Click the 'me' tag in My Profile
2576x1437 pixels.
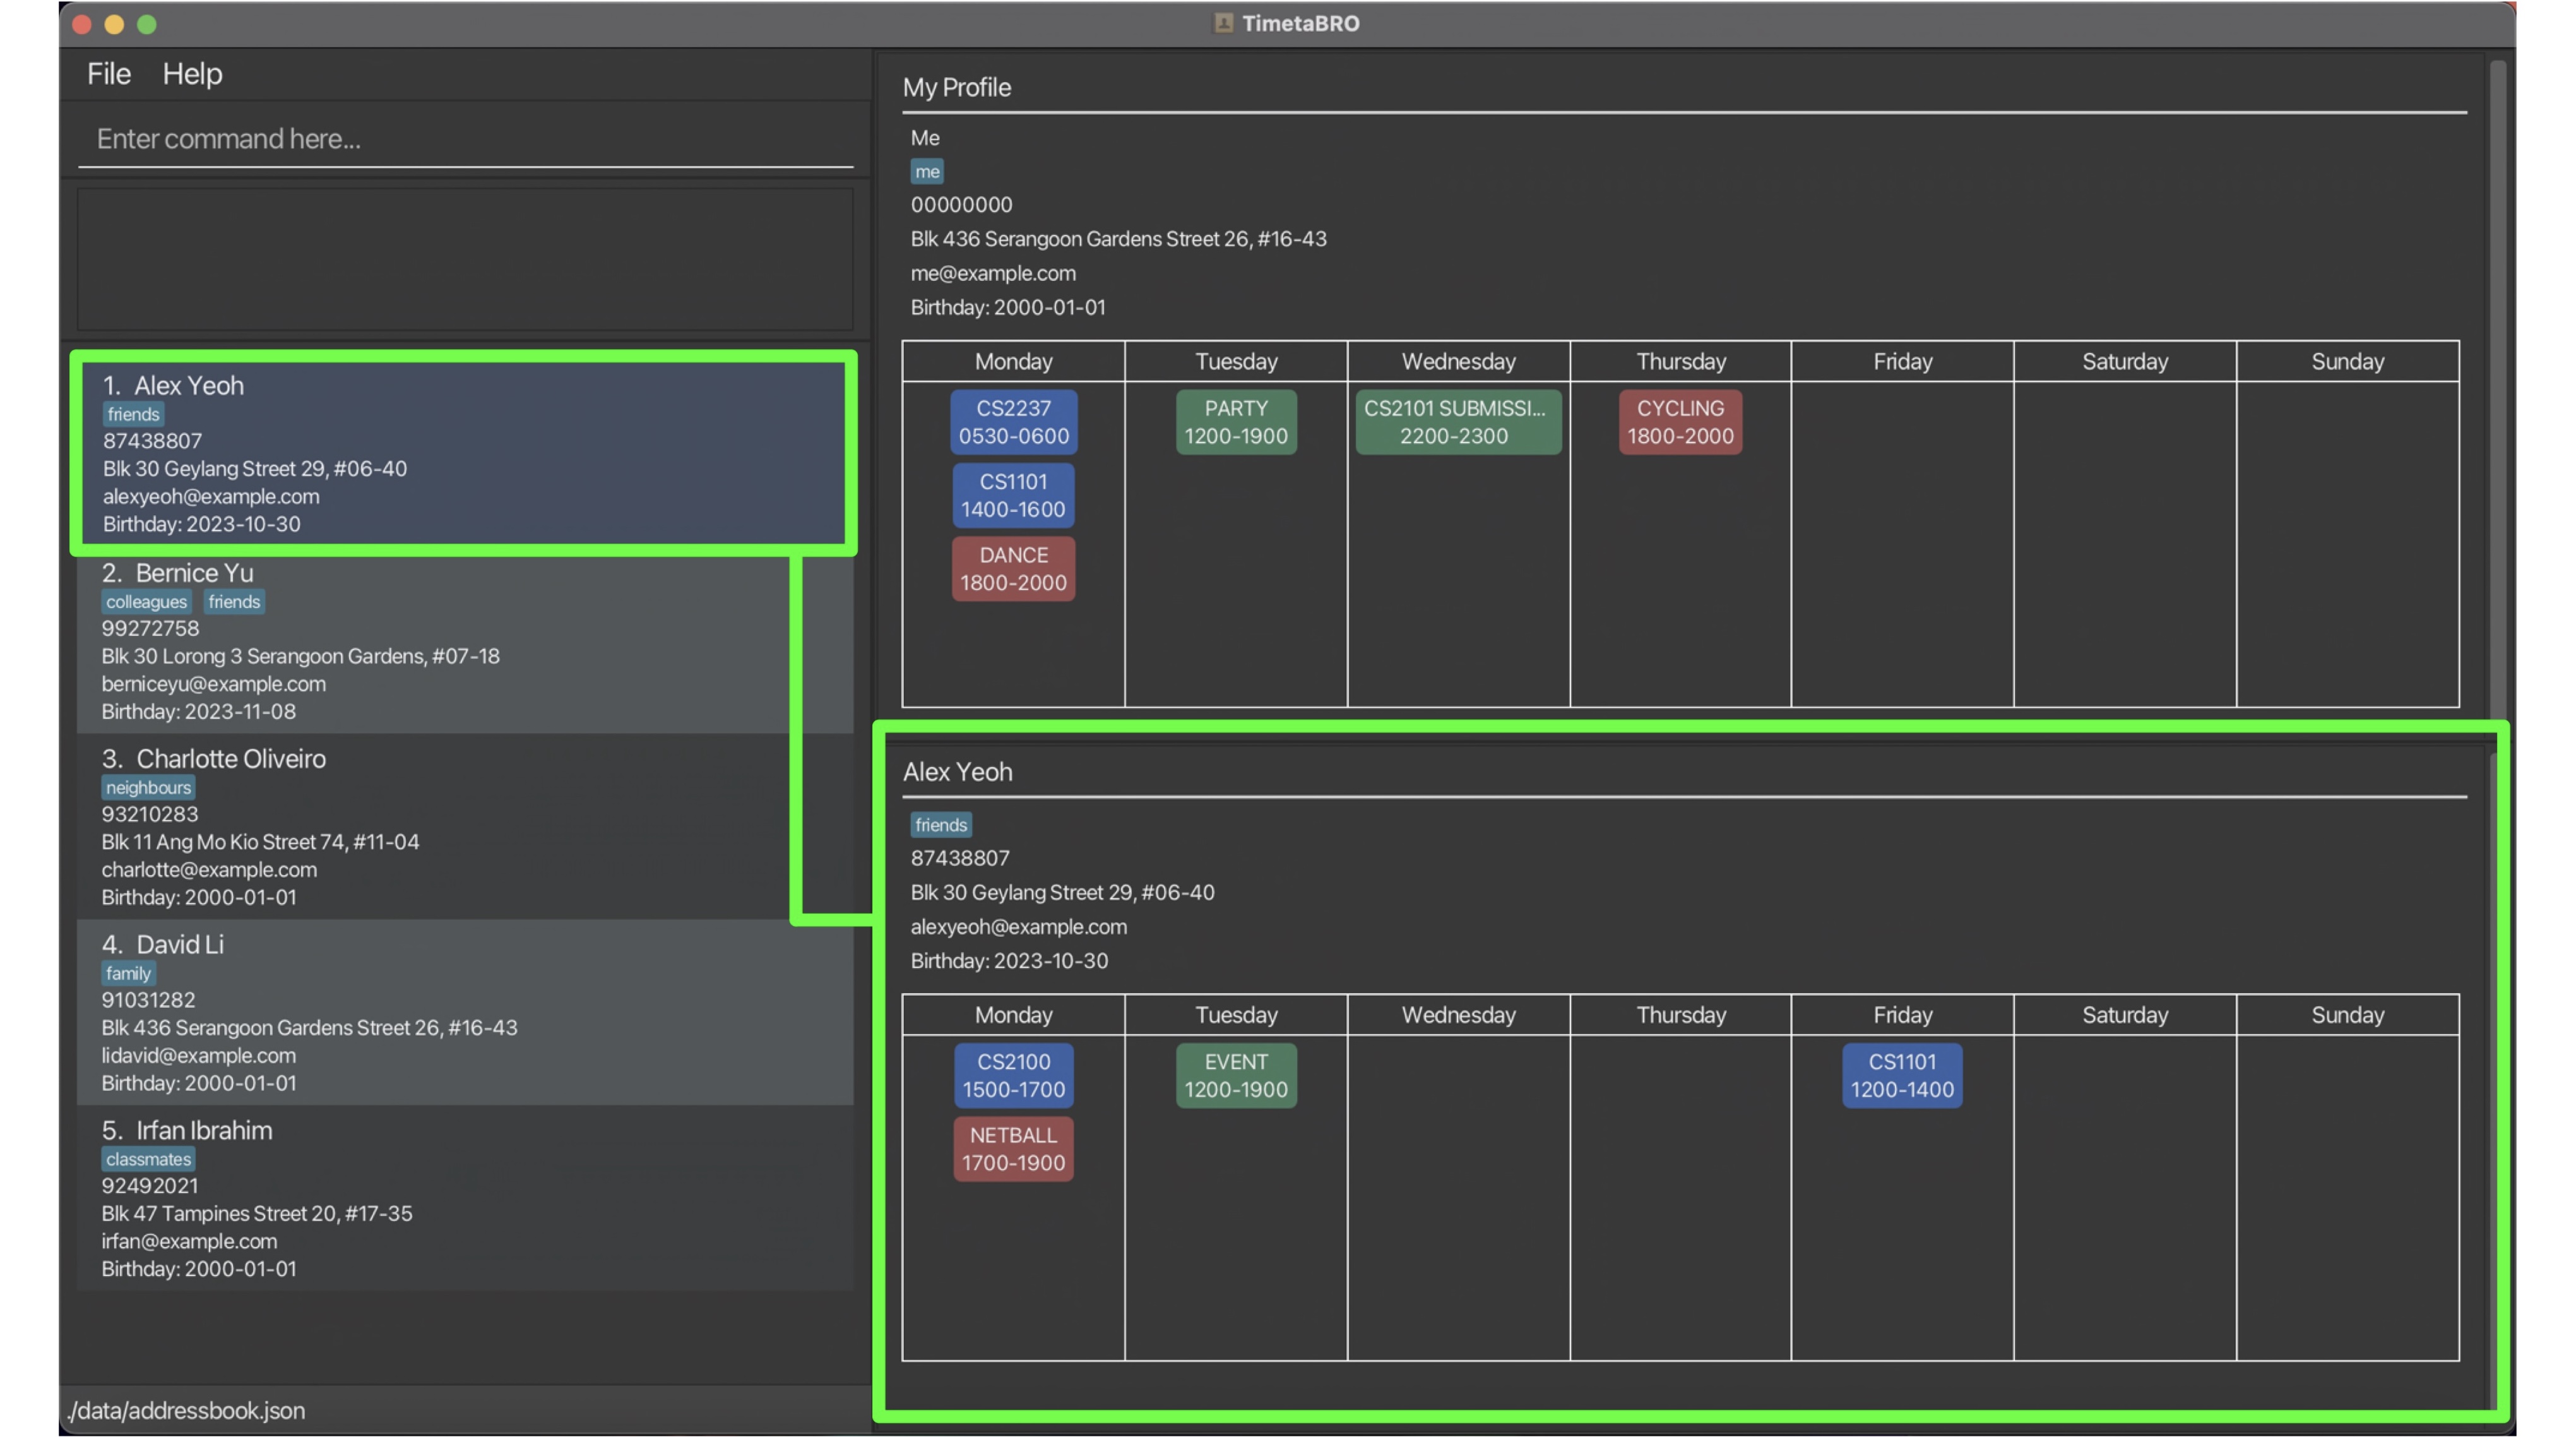pyautogui.click(x=927, y=172)
